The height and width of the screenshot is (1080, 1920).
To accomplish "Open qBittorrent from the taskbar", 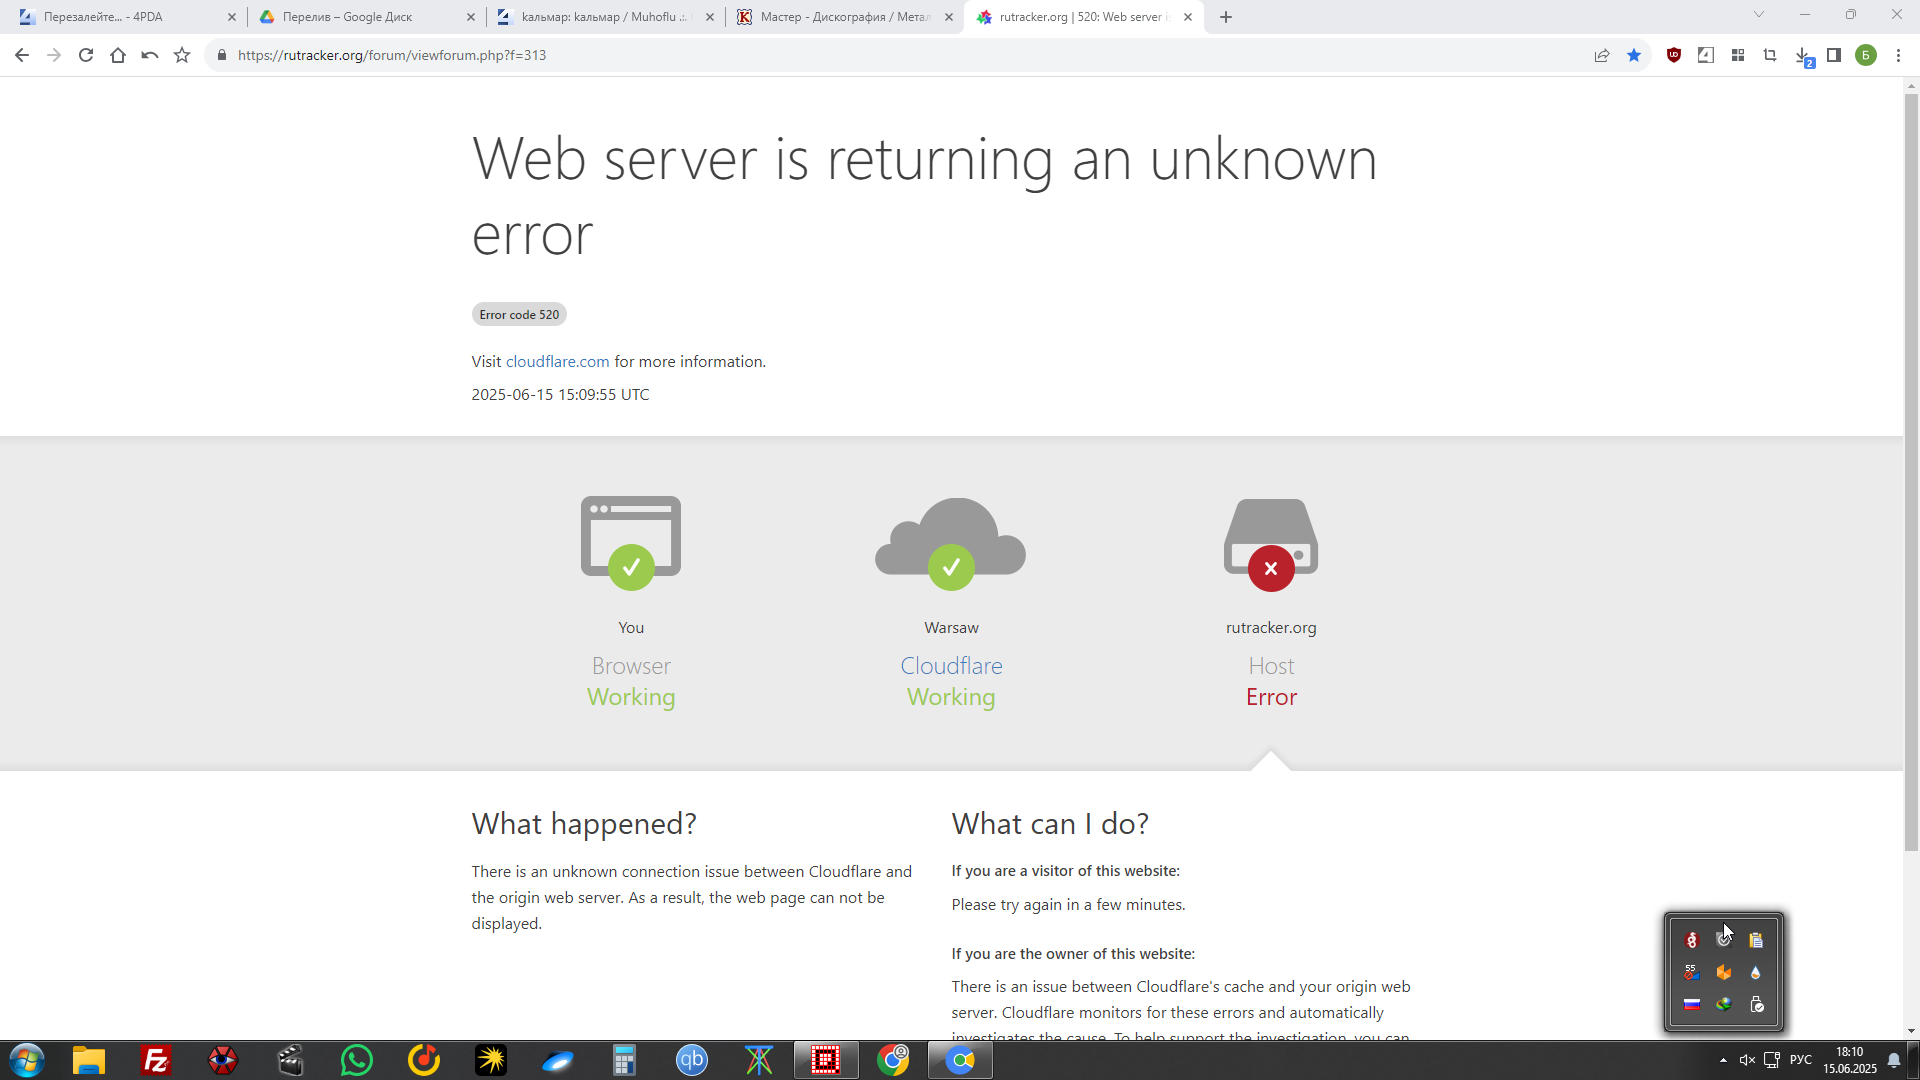I will [x=692, y=1060].
